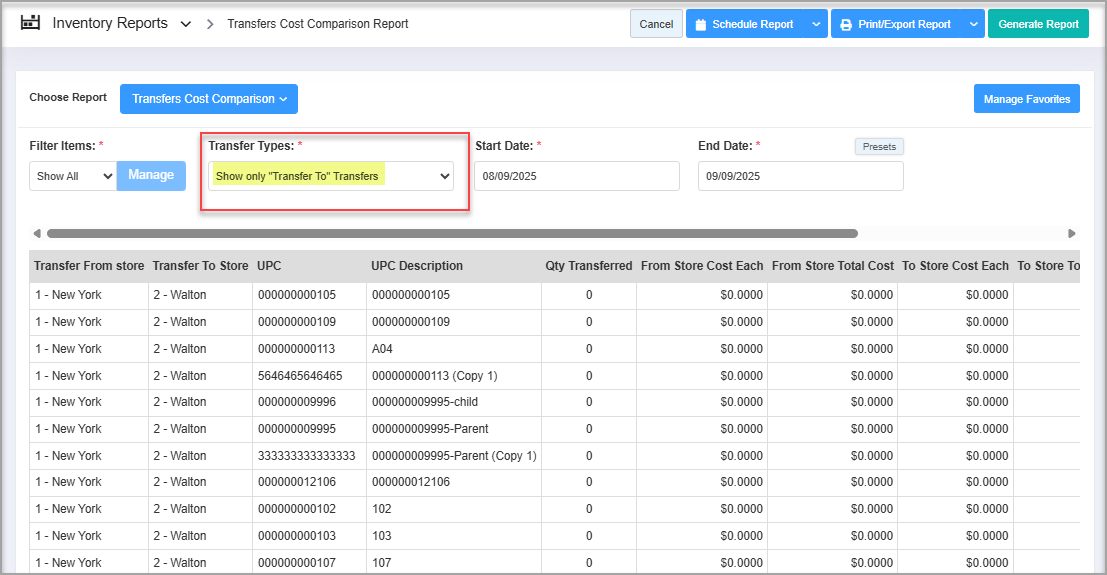Click the Generate Report button
Viewport: 1107px width, 575px height.
[1038, 24]
